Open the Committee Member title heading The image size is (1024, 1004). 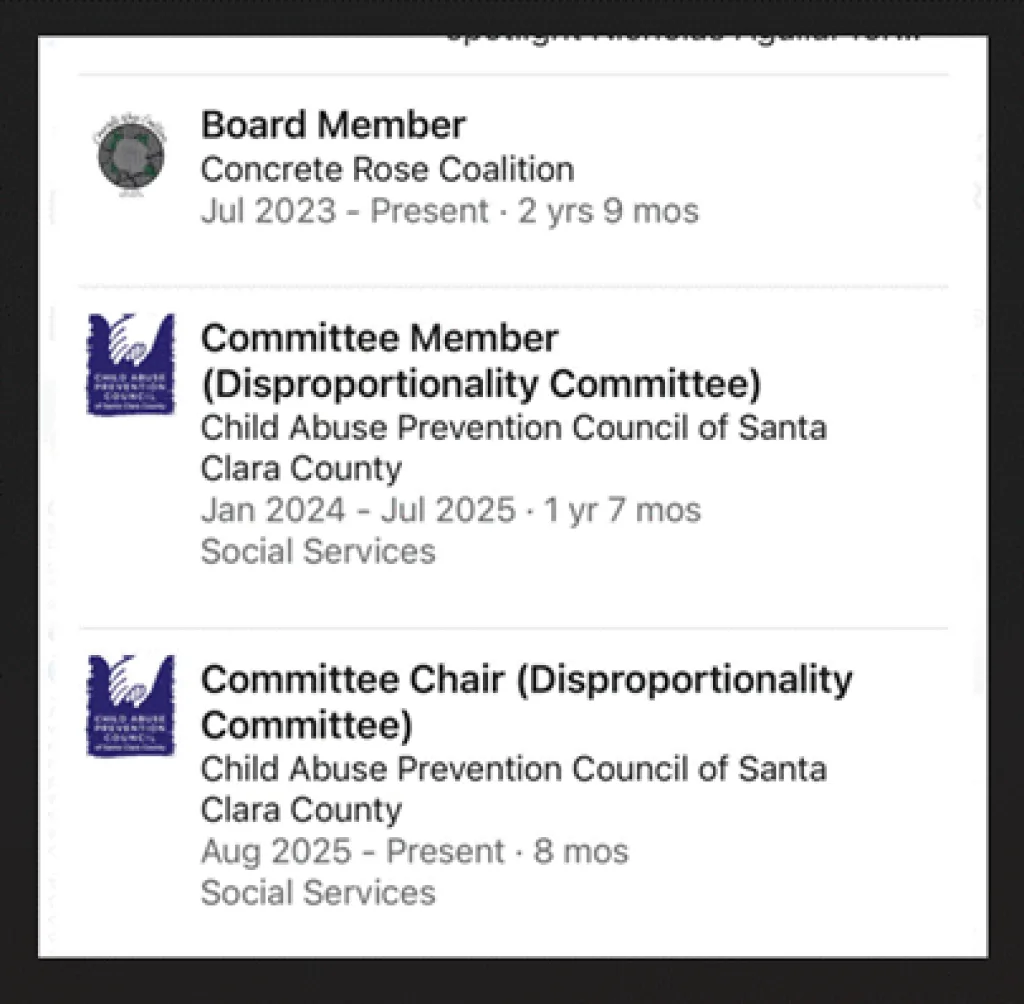[x=379, y=338]
